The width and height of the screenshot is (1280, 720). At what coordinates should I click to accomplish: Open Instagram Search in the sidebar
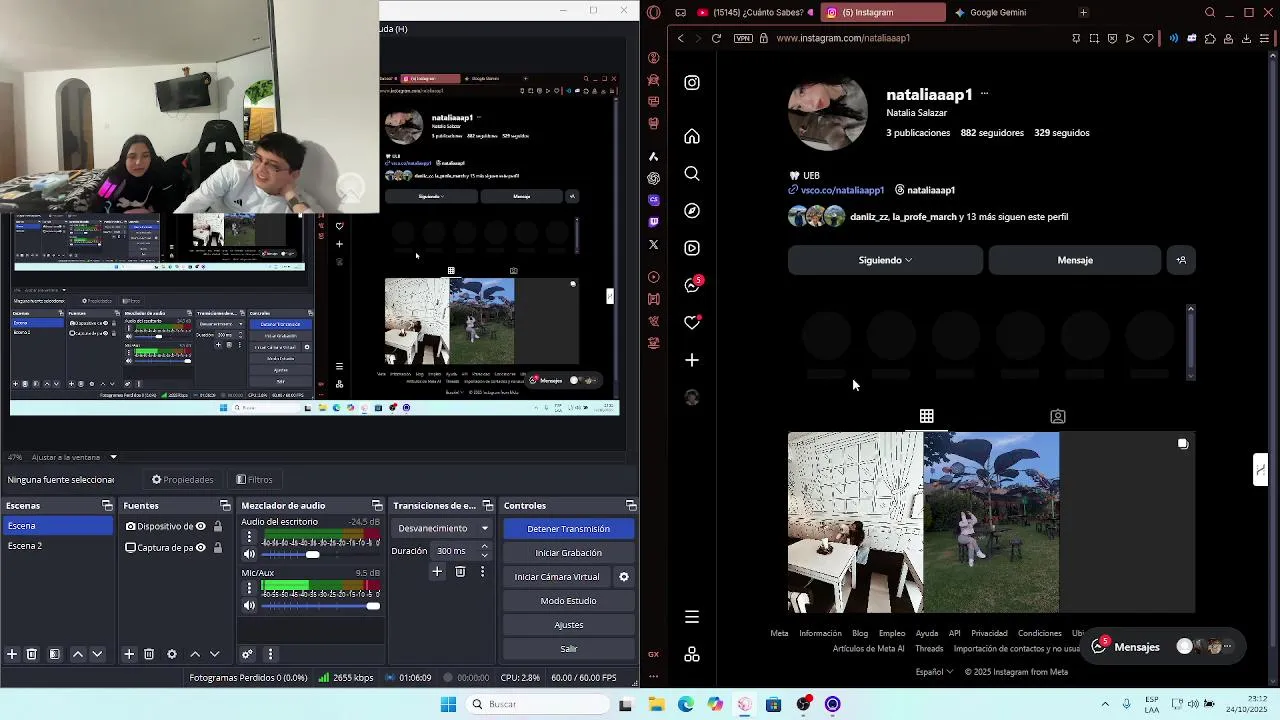point(692,174)
